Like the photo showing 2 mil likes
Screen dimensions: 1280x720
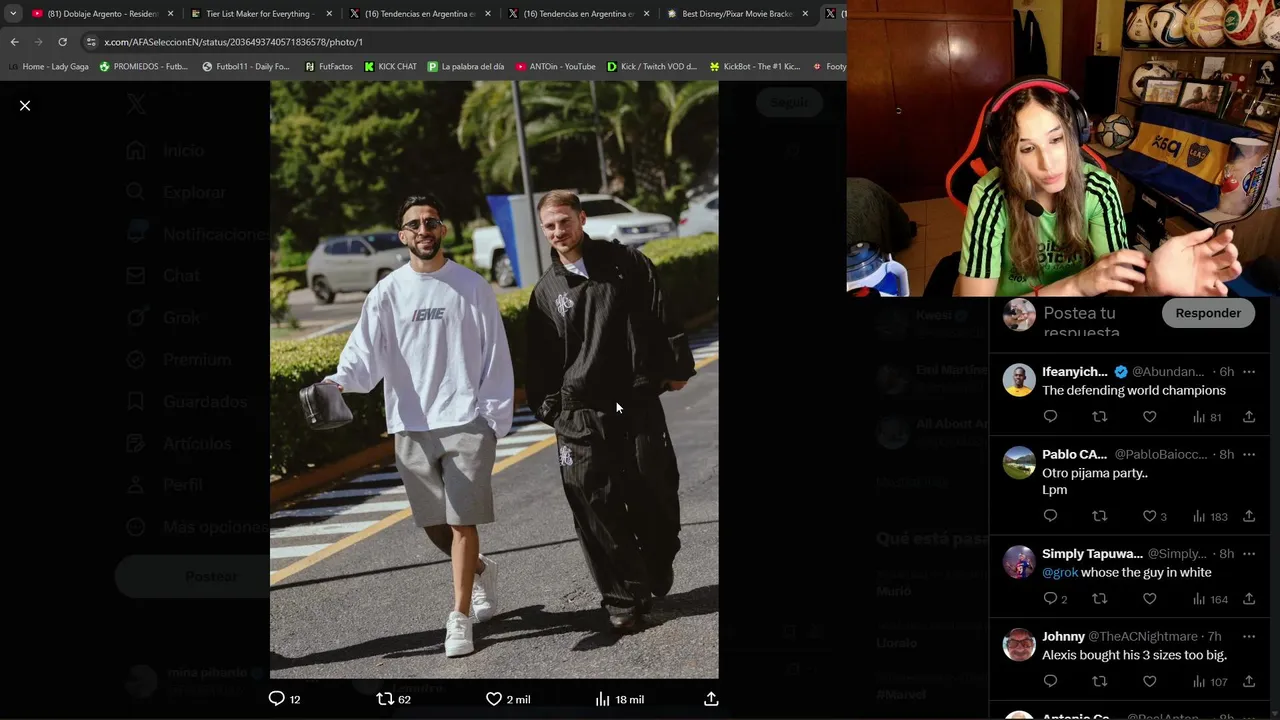tap(508, 699)
